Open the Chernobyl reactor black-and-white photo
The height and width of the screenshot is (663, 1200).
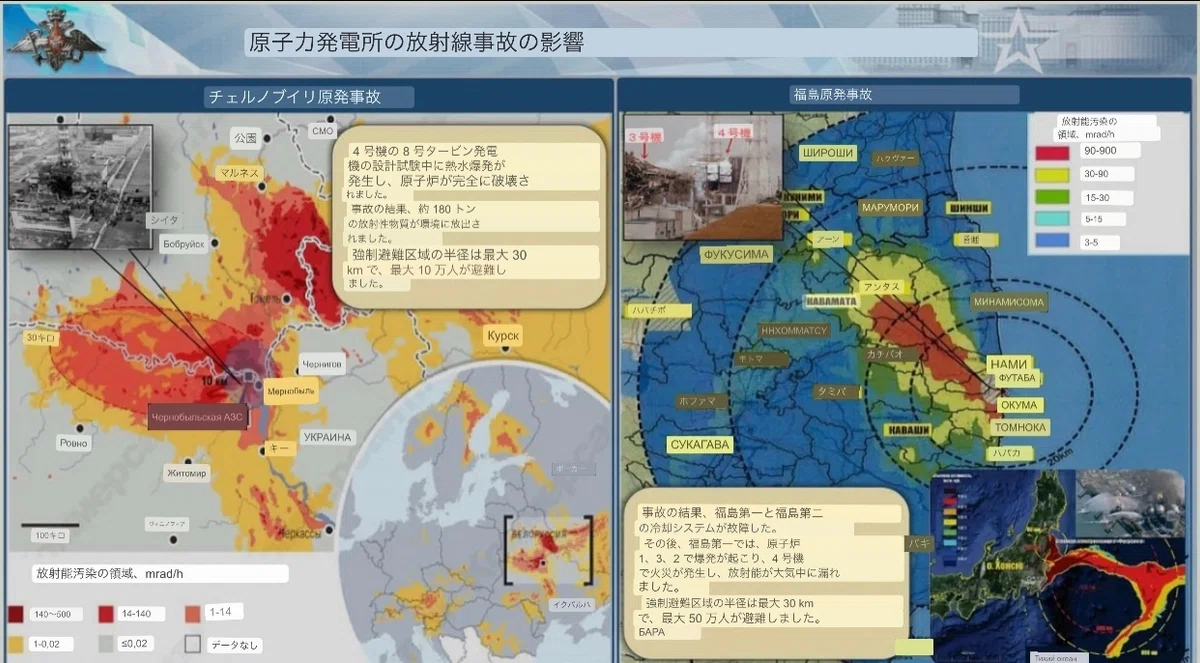click(x=80, y=186)
